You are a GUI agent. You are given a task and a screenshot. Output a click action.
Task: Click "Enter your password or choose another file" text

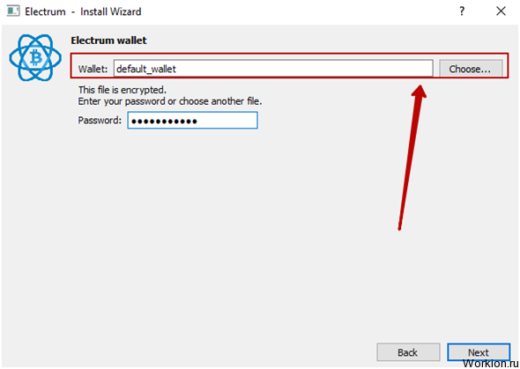coord(170,101)
